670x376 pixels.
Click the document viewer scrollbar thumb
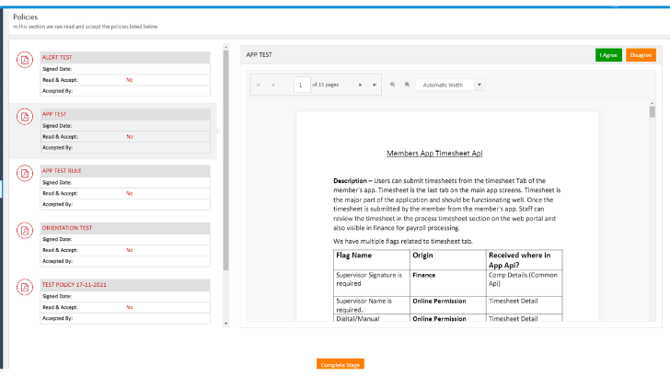tap(652, 112)
